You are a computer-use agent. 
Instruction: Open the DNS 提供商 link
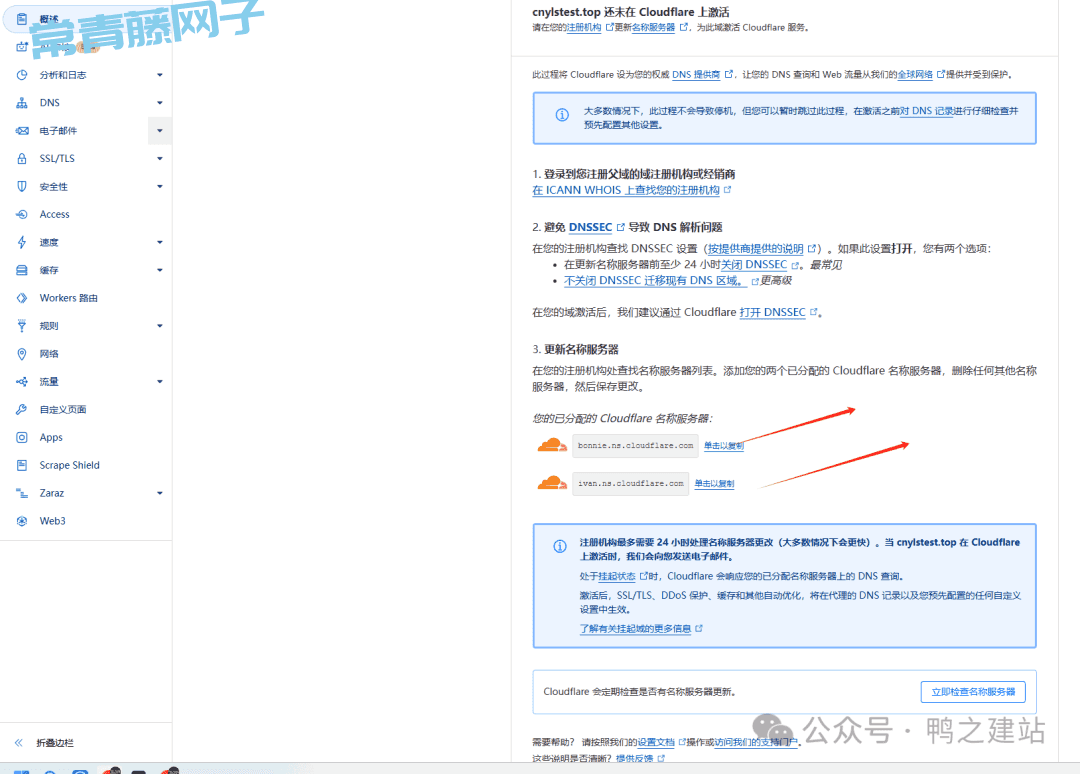(696, 74)
